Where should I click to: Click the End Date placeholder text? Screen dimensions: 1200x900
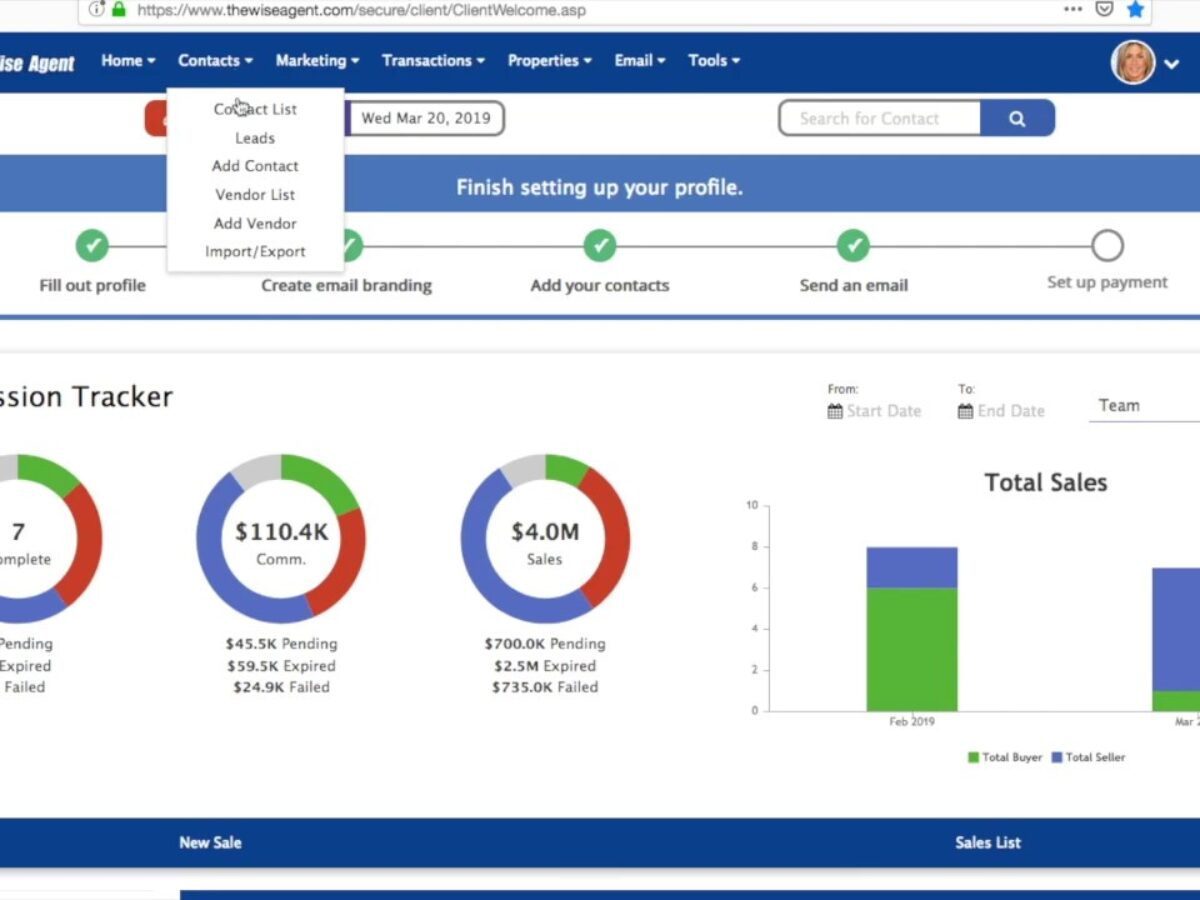(1011, 411)
